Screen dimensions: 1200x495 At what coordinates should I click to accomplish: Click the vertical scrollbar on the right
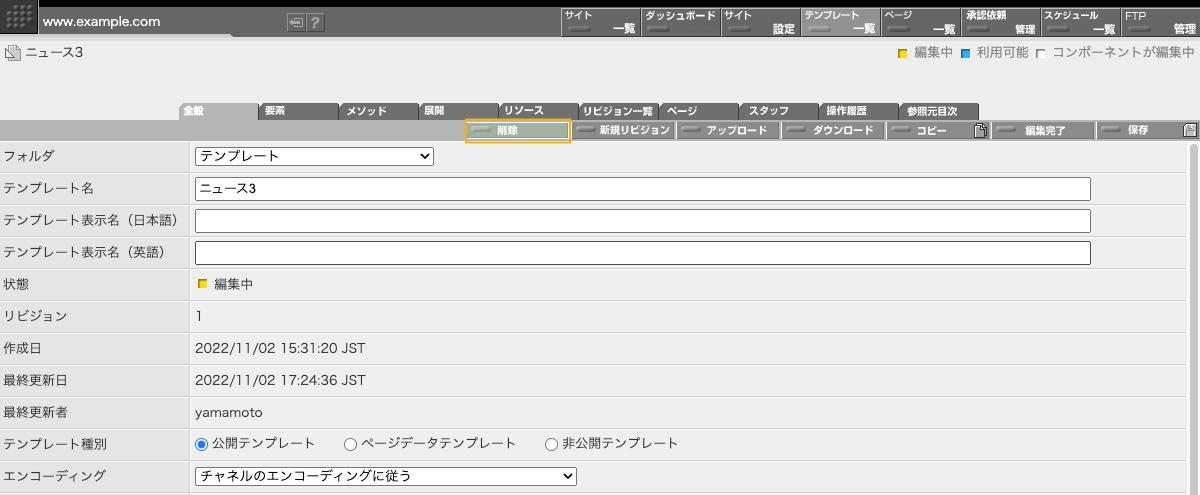click(x=1194, y=318)
